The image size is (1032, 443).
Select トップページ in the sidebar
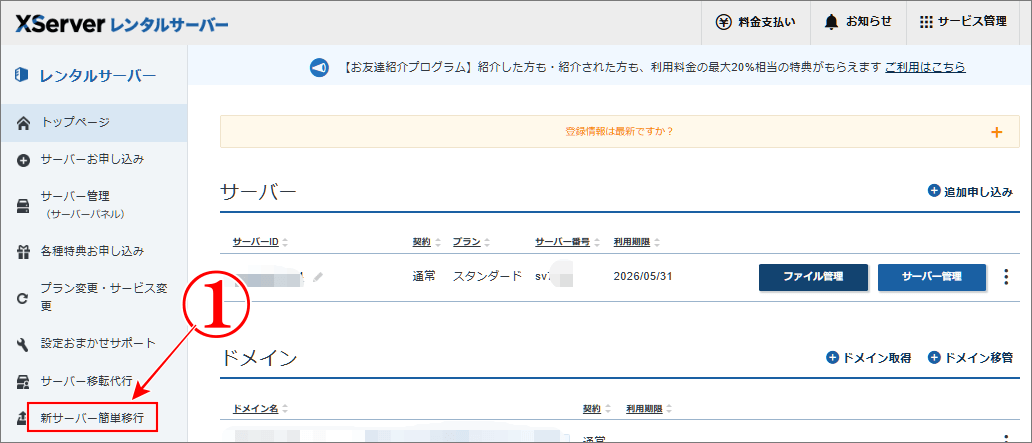(x=93, y=122)
